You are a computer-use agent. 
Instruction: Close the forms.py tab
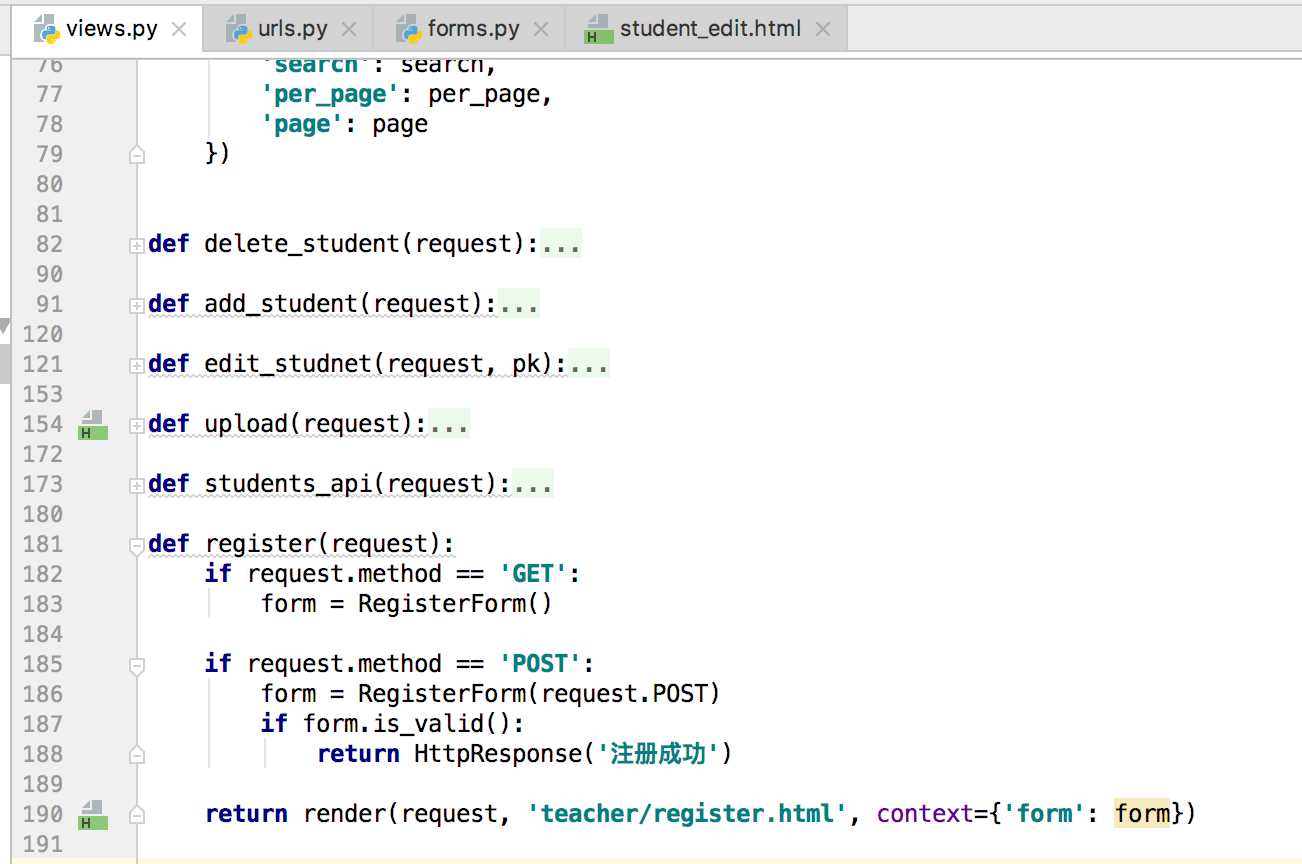pos(541,29)
